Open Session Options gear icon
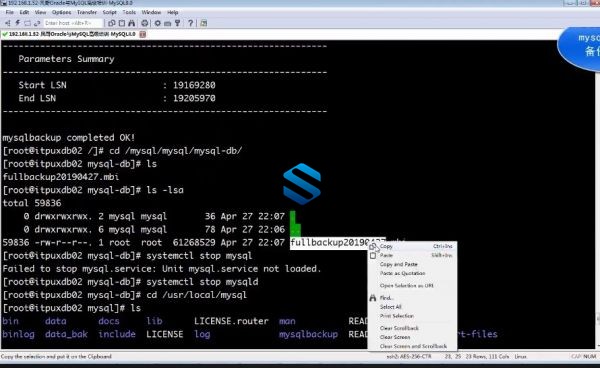The image size is (600, 368). coord(158,23)
